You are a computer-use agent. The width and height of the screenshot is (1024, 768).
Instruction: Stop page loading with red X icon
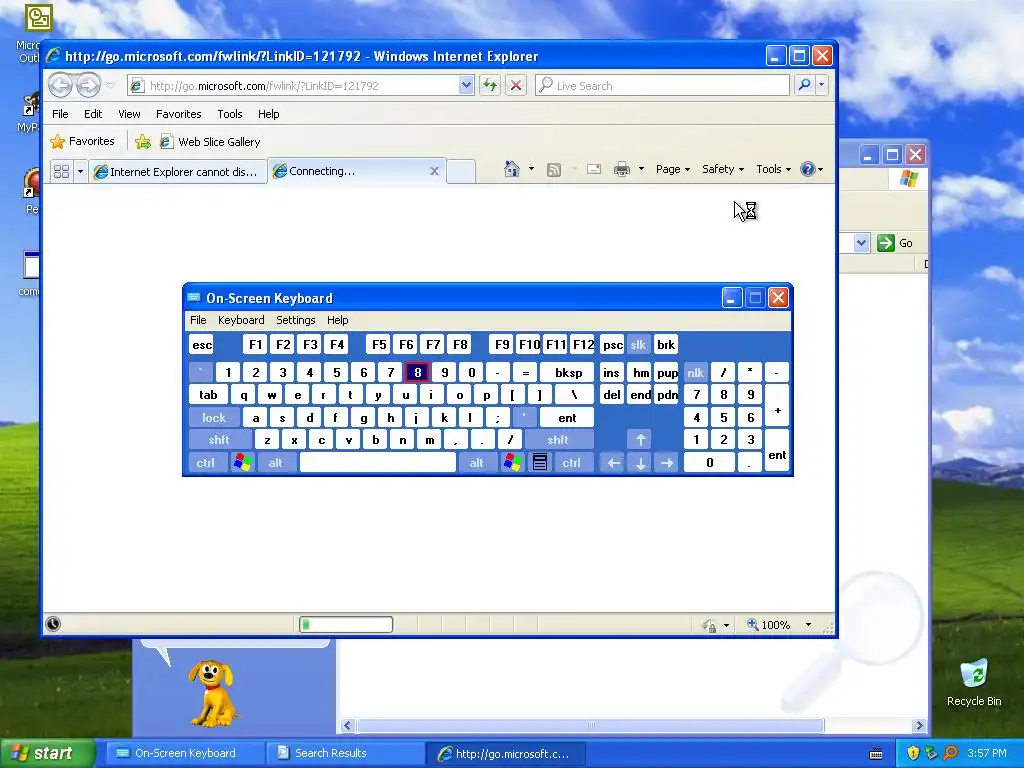(x=516, y=85)
